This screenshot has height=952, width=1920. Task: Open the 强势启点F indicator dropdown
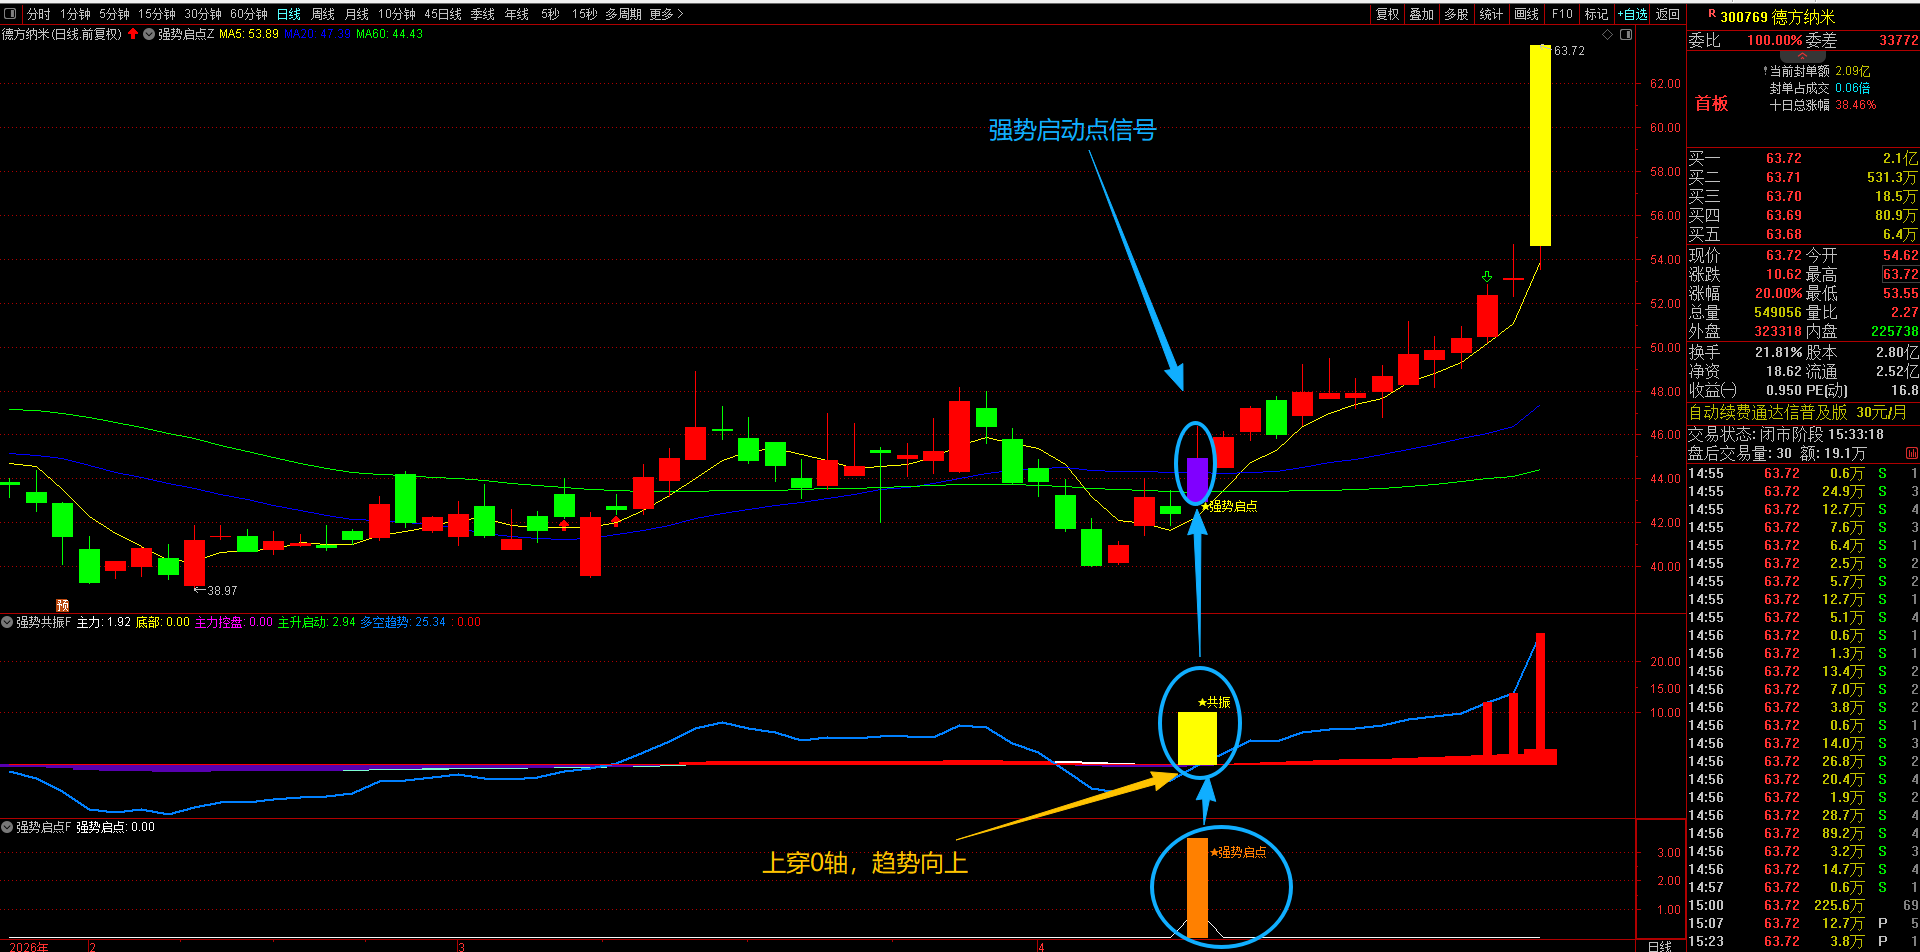pyautogui.click(x=7, y=827)
